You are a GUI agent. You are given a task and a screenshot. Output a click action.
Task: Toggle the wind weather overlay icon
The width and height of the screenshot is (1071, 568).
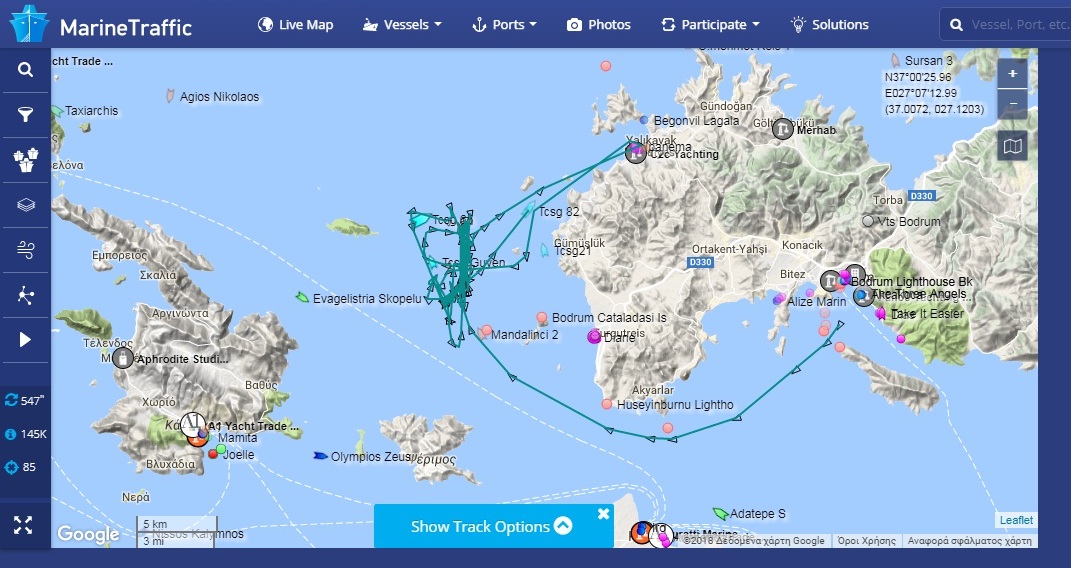coord(25,250)
